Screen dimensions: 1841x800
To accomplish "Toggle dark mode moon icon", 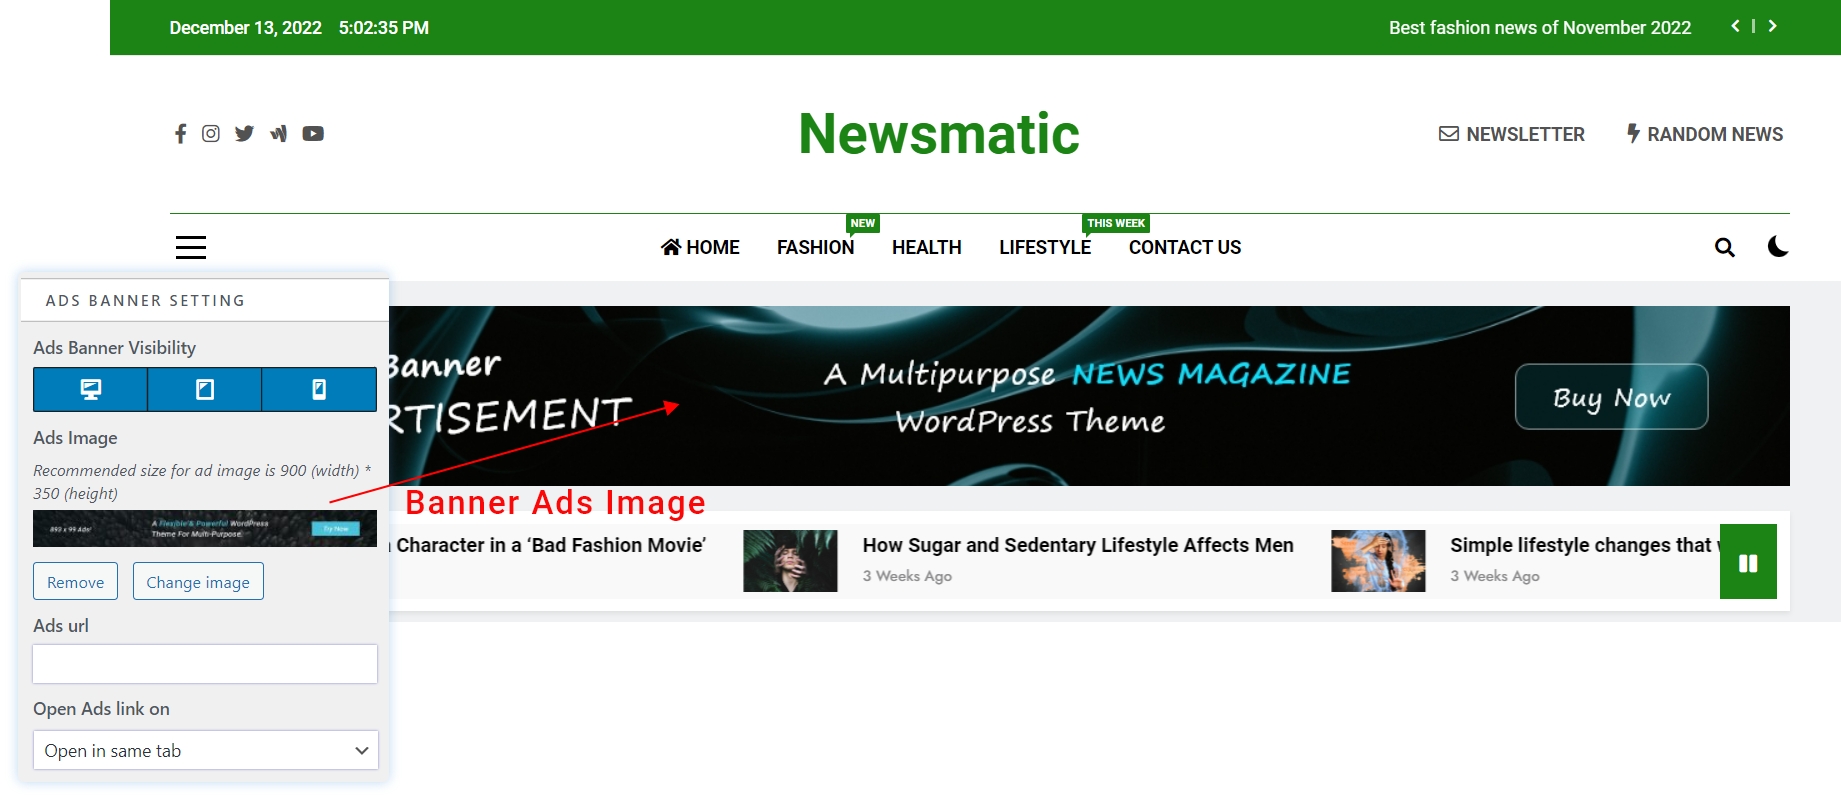I will [x=1777, y=247].
